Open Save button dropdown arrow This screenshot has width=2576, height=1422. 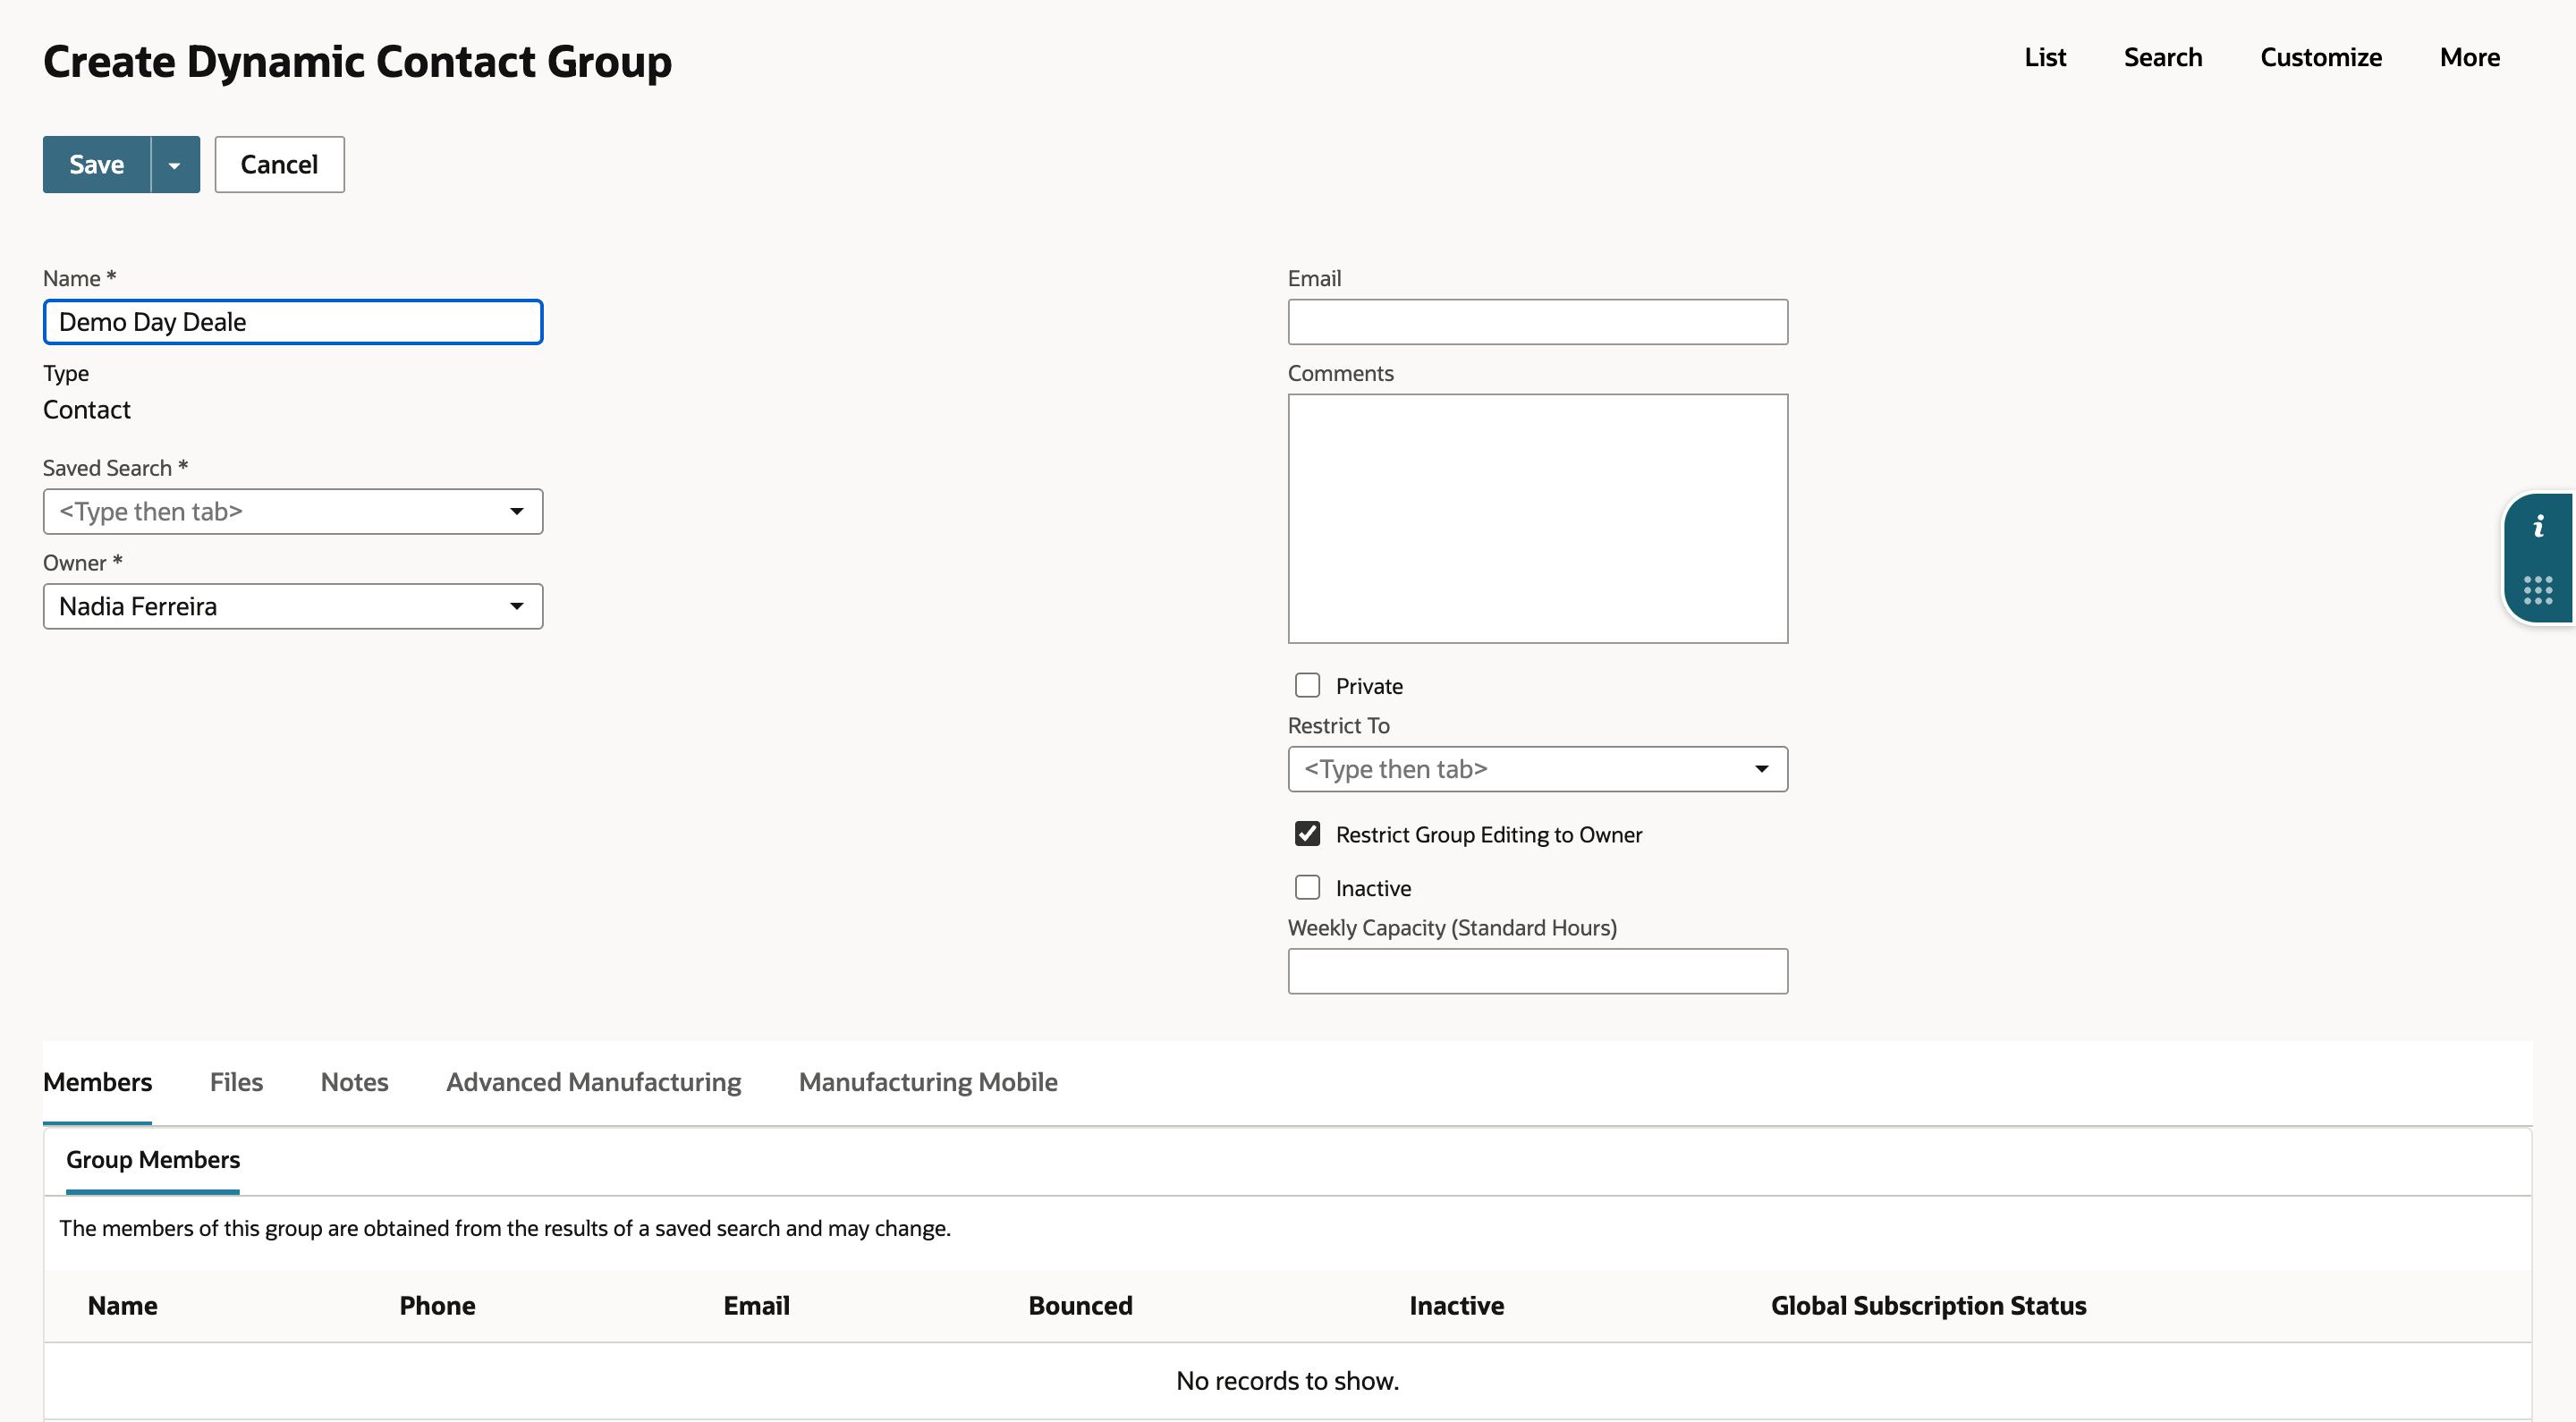pos(175,165)
